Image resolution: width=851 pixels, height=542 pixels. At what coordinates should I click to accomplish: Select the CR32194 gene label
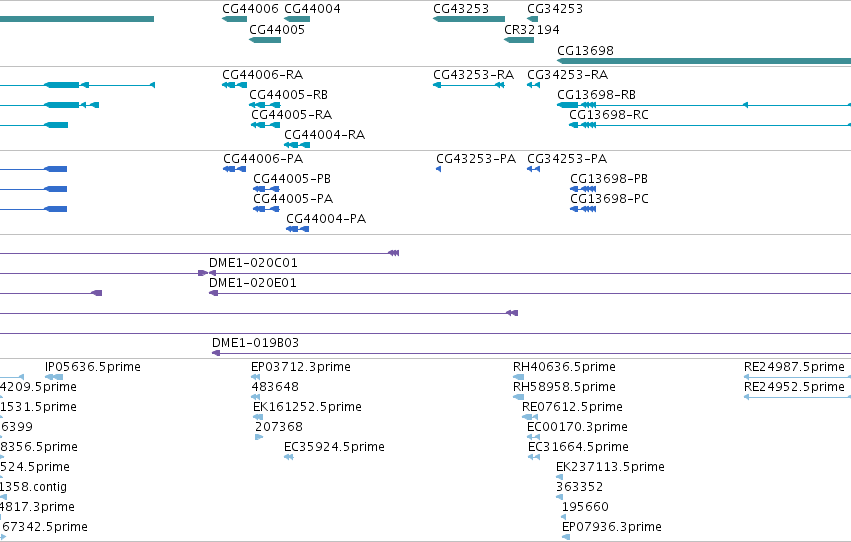(532, 29)
